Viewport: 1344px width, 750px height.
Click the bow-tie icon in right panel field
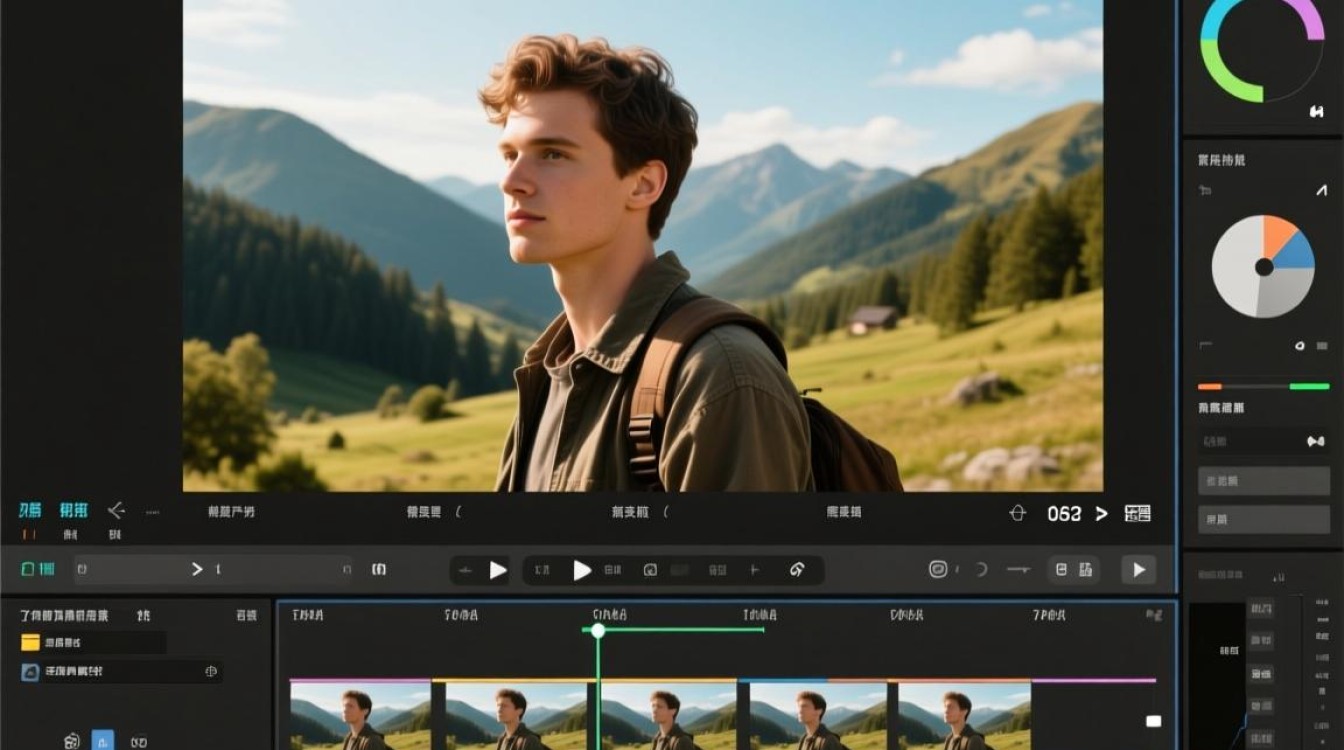tap(1316, 441)
